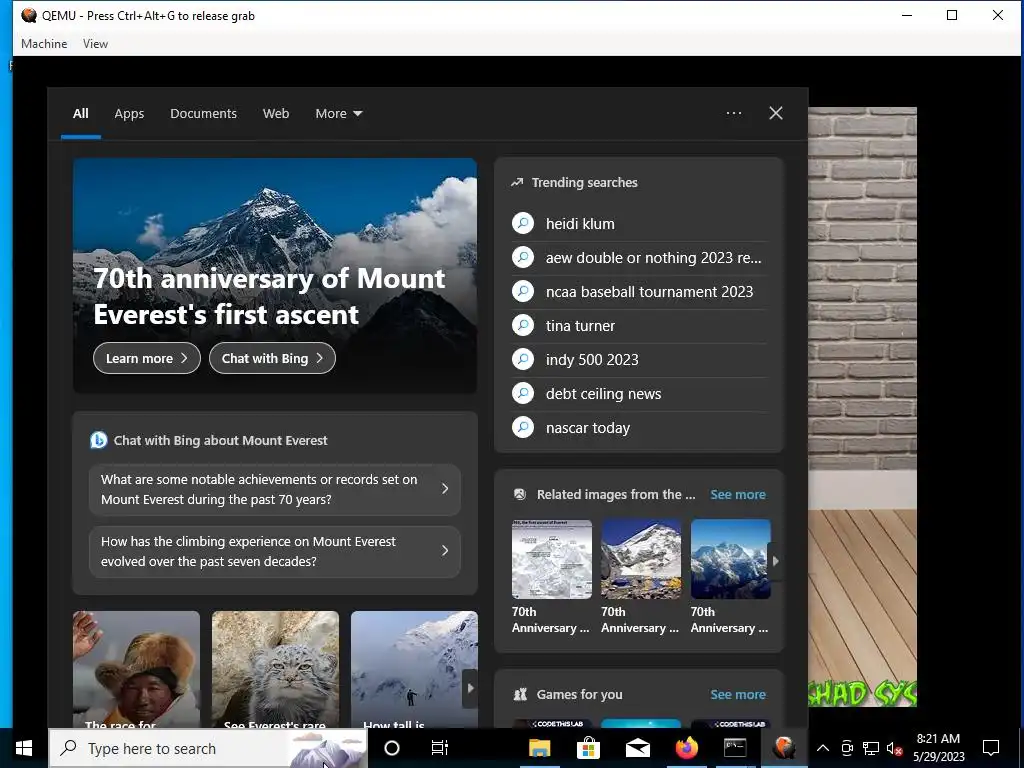Open the How tall is news card

[x=414, y=669]
